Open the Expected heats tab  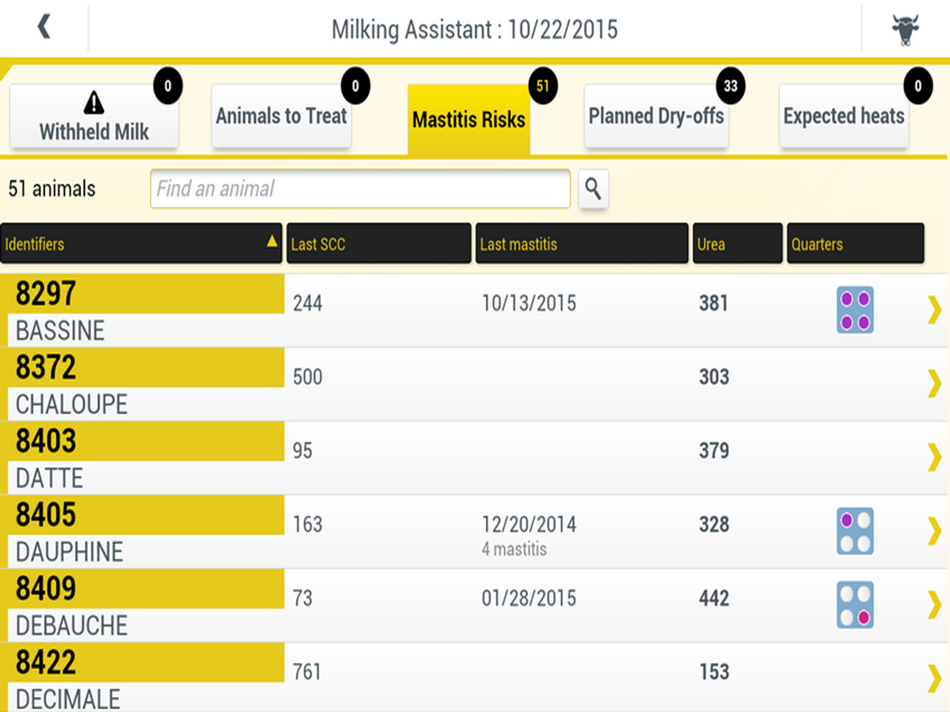coord(844,116)
